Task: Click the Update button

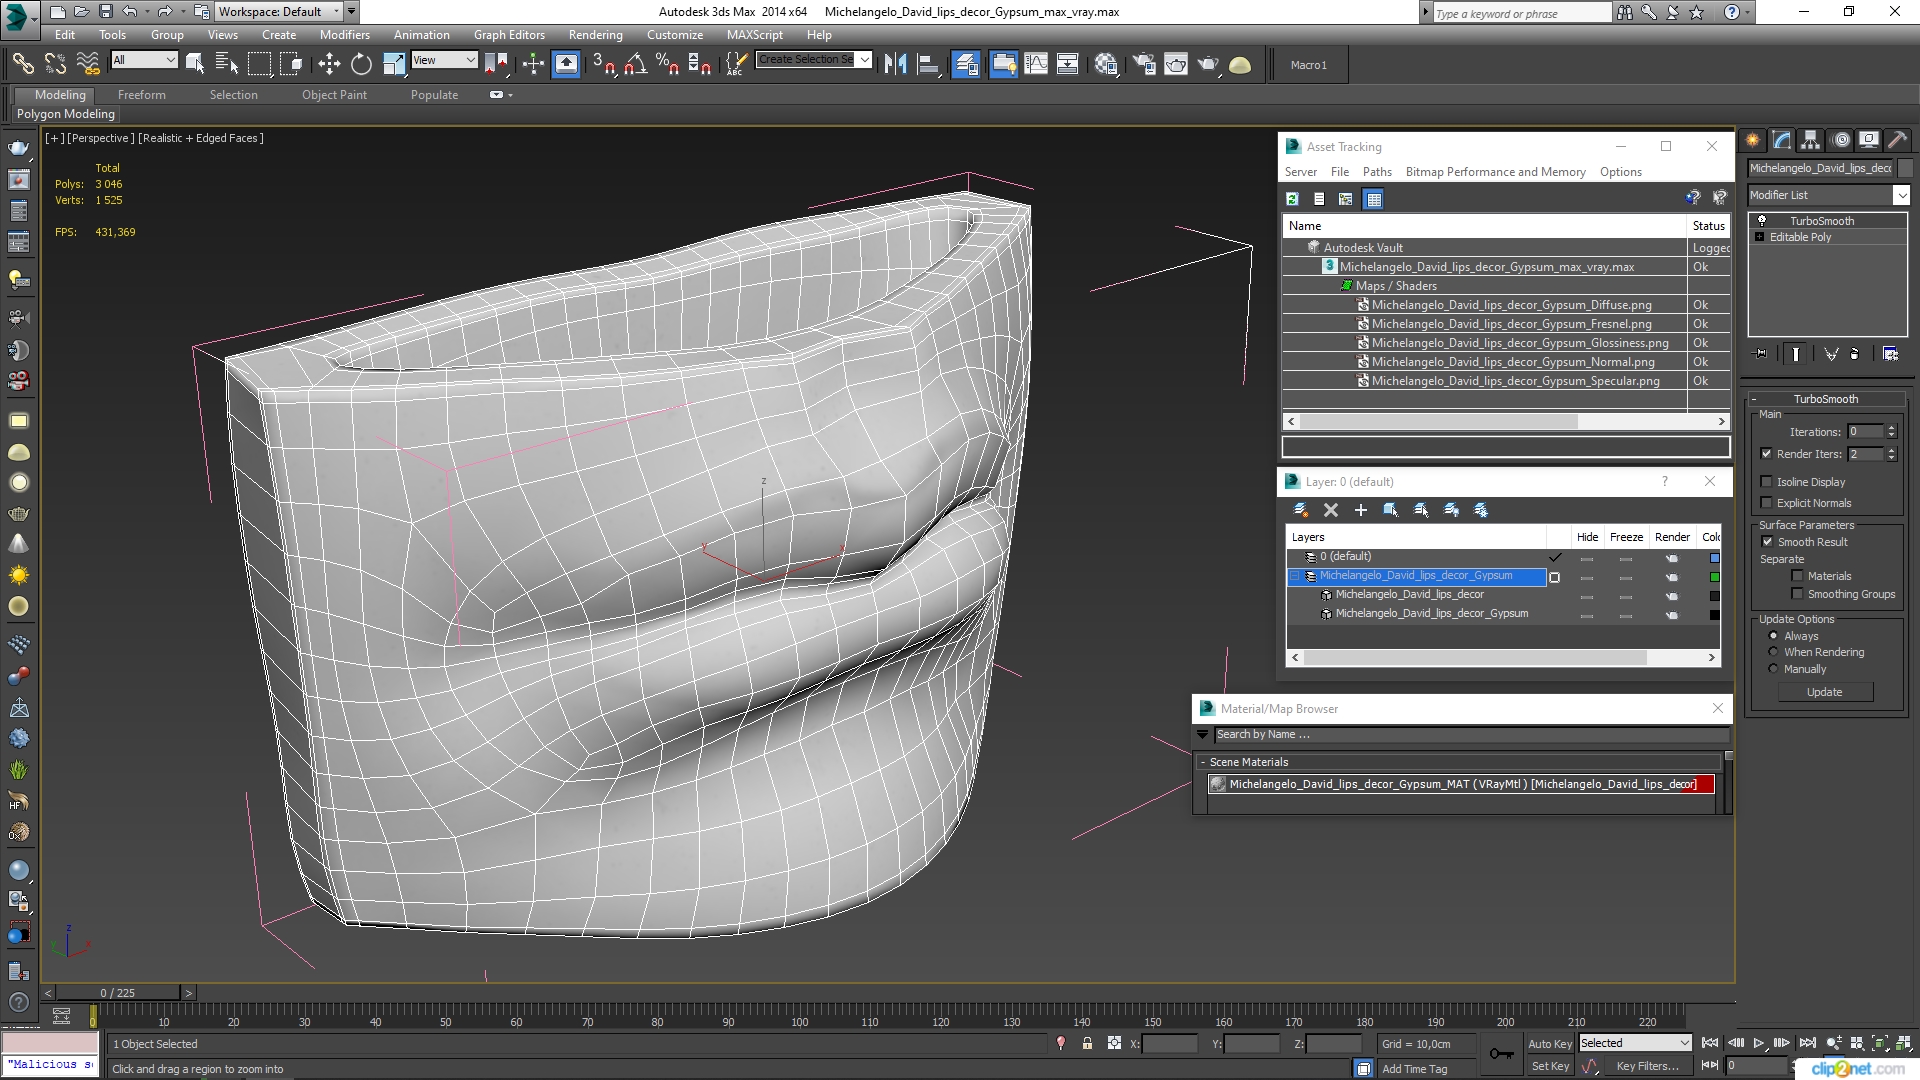Action: click(1824, 692)
